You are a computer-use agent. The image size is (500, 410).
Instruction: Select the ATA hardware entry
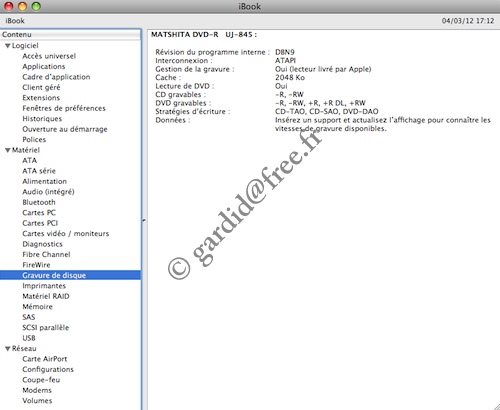[29, 160]
